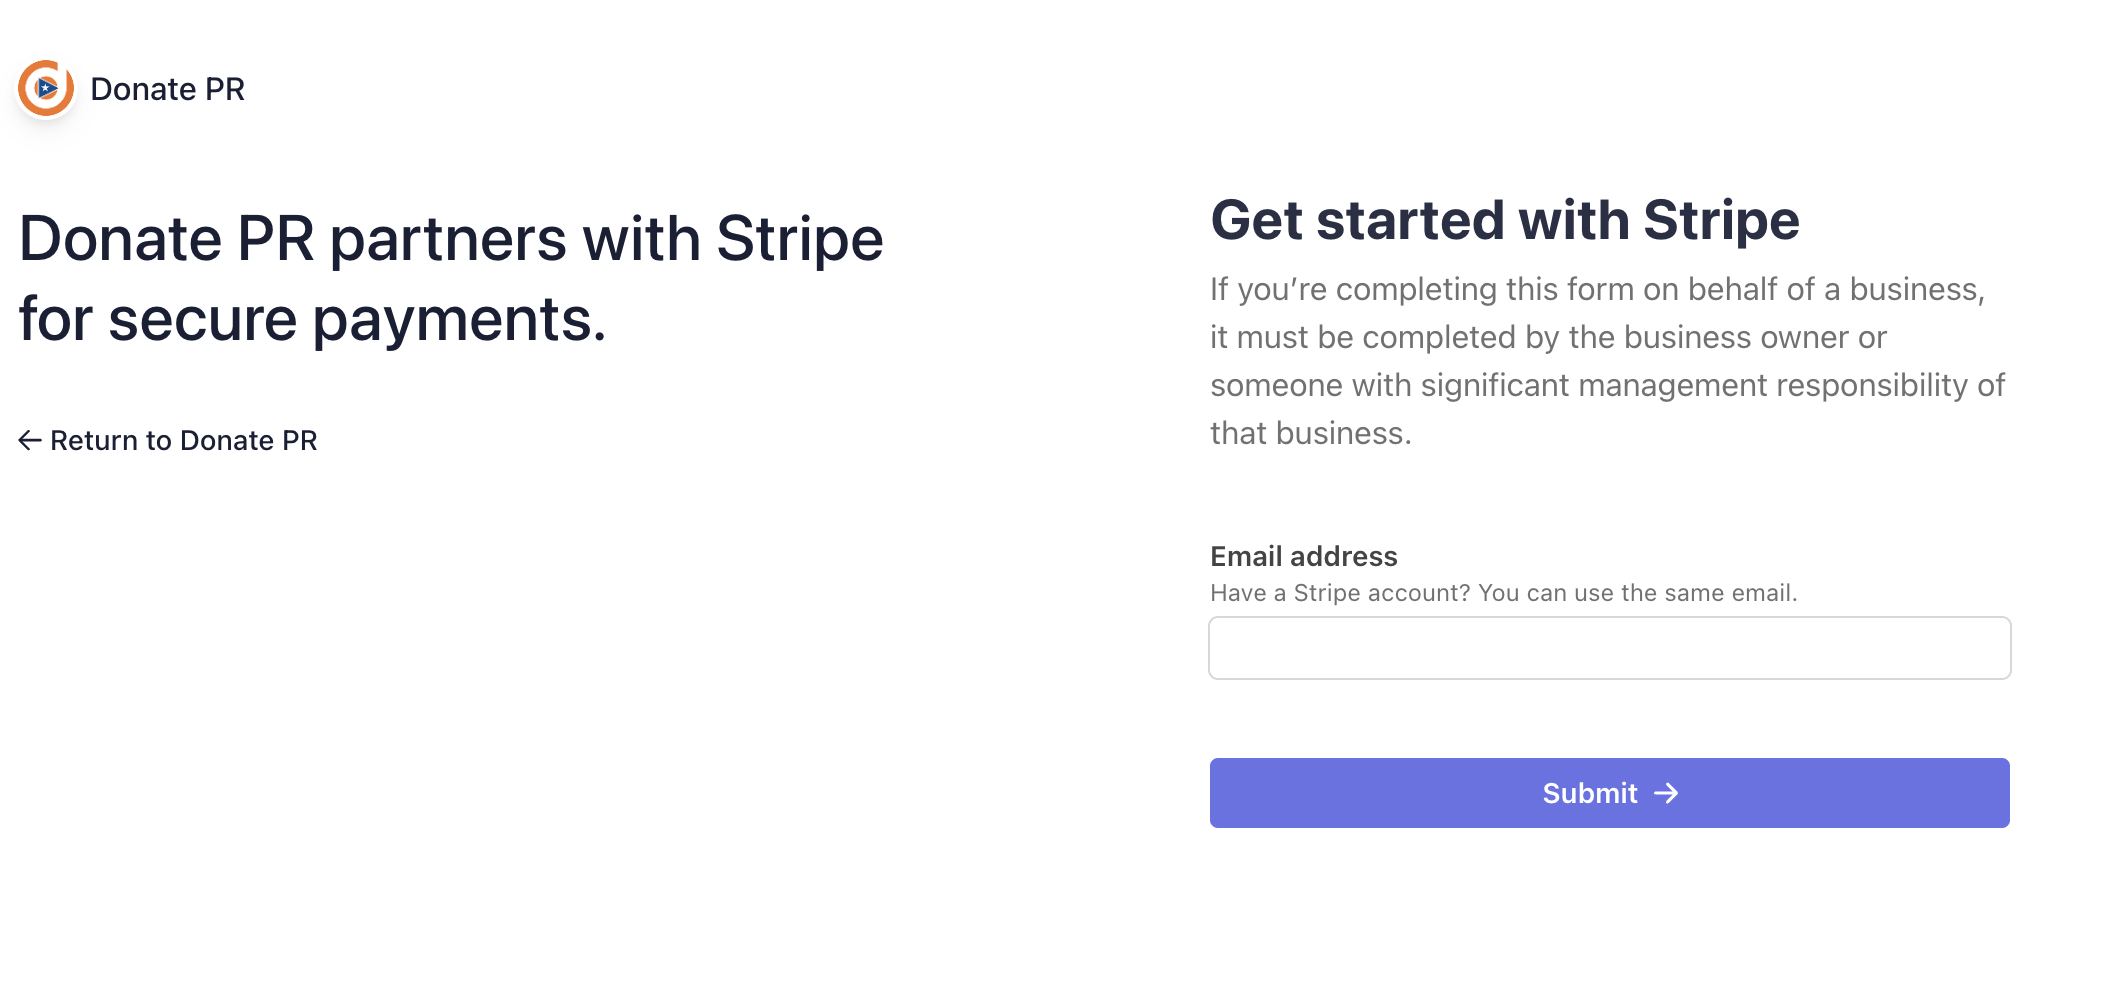Click the Donate PR circular logo icon

(x=46, y=88)
